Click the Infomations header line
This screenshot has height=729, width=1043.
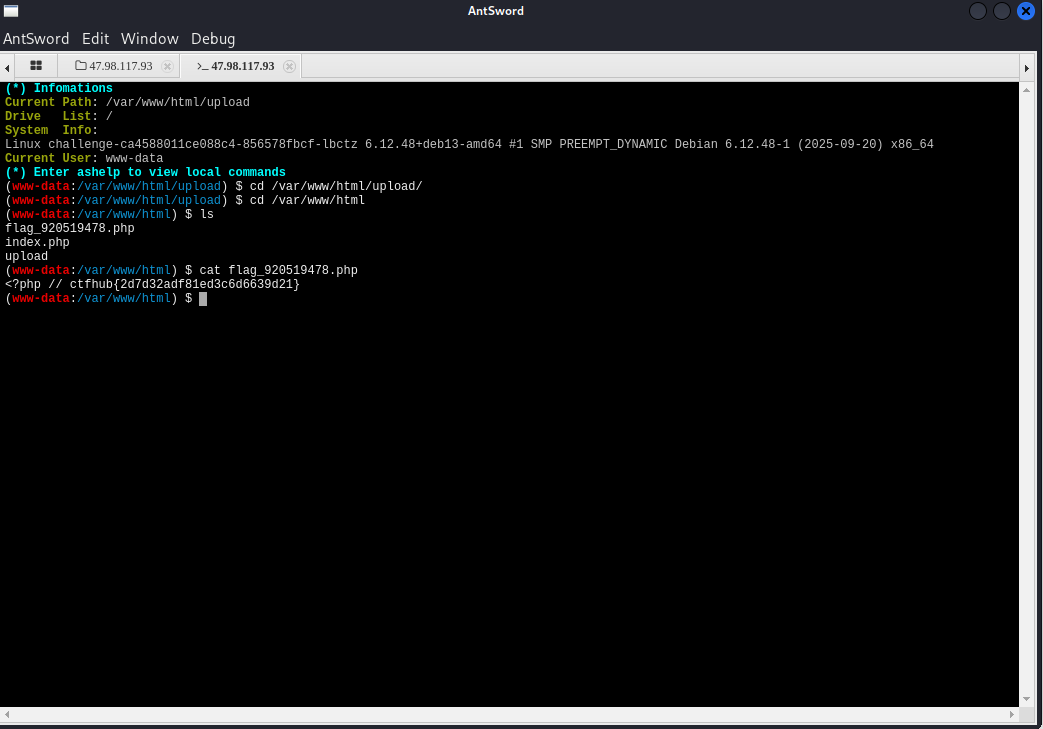point(59,88)
